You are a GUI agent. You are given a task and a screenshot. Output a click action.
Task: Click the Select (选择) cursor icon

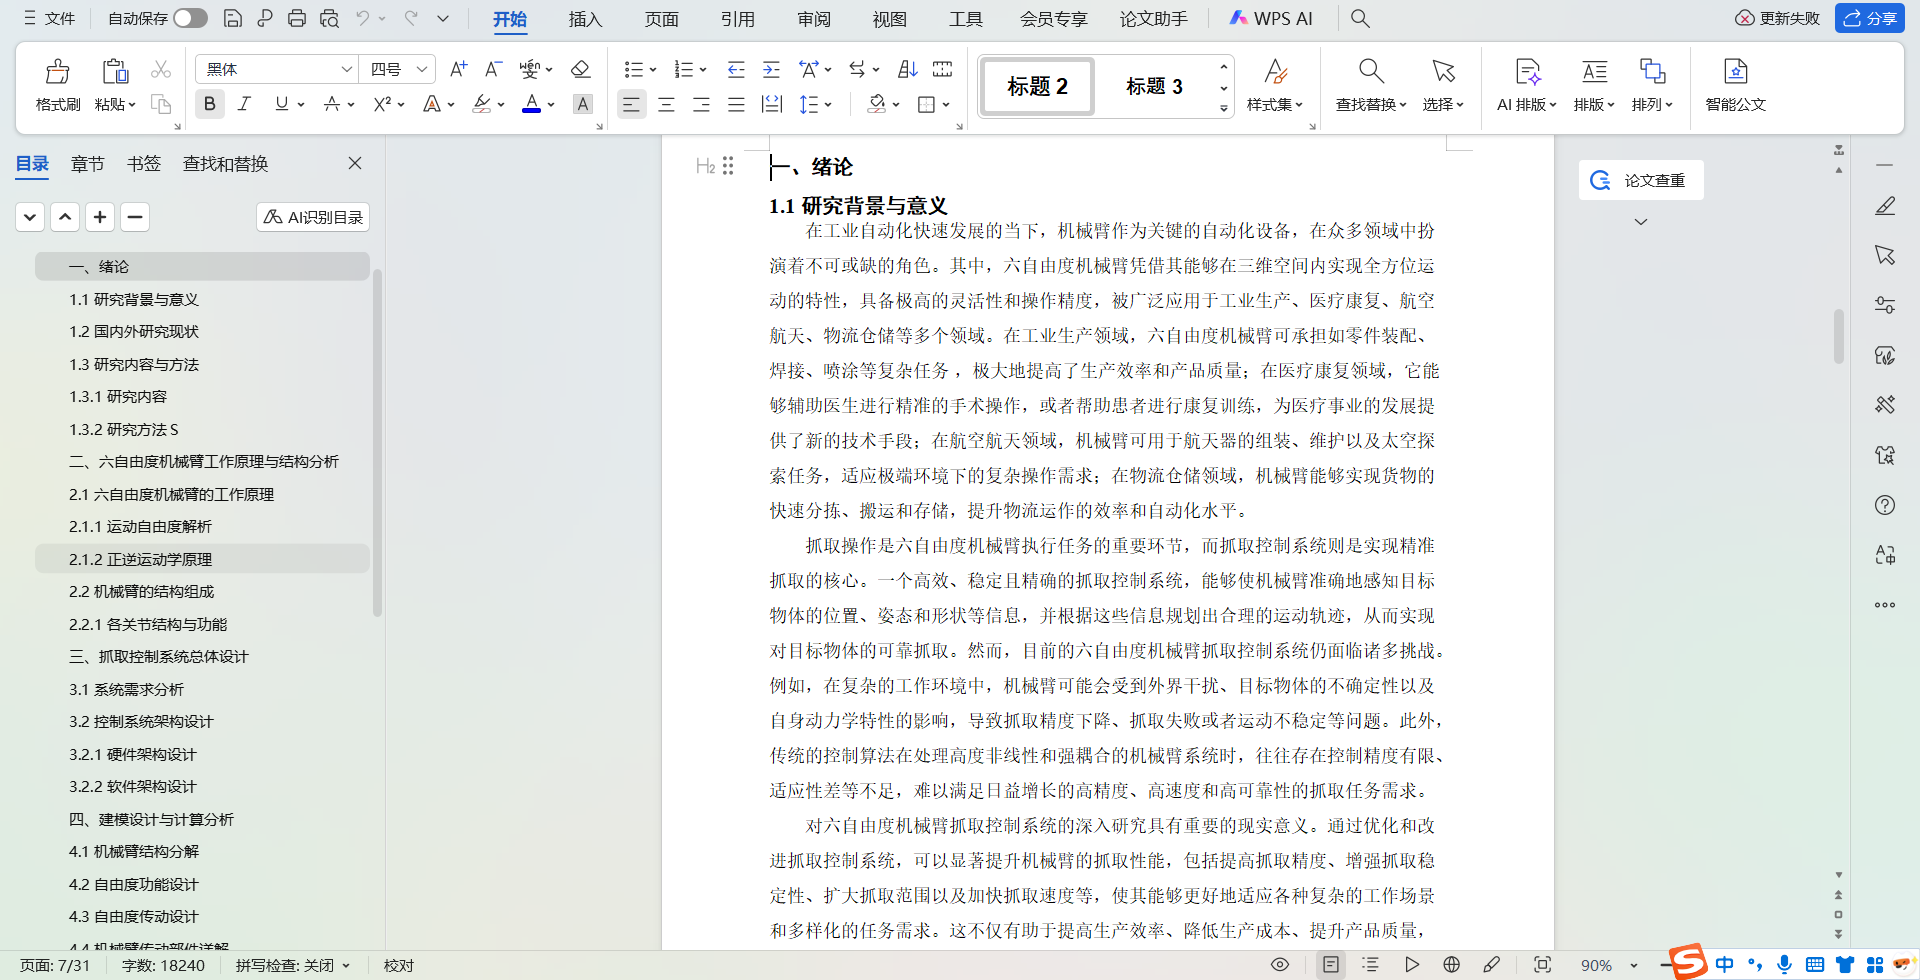coord(1443,71)
